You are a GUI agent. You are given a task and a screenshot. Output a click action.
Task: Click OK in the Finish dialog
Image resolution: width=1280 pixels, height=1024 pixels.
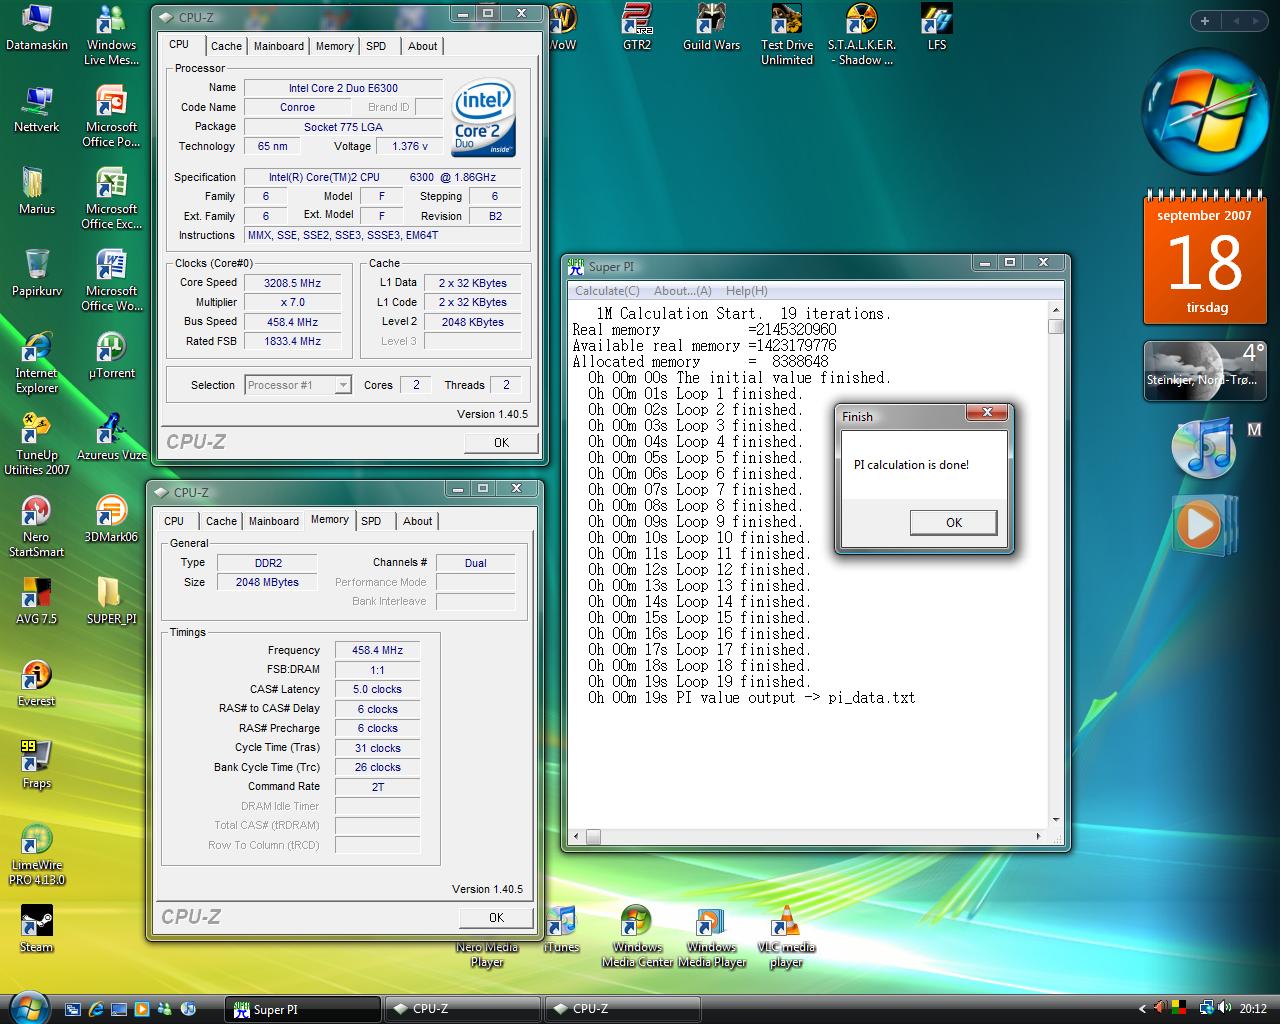(953, 522)
